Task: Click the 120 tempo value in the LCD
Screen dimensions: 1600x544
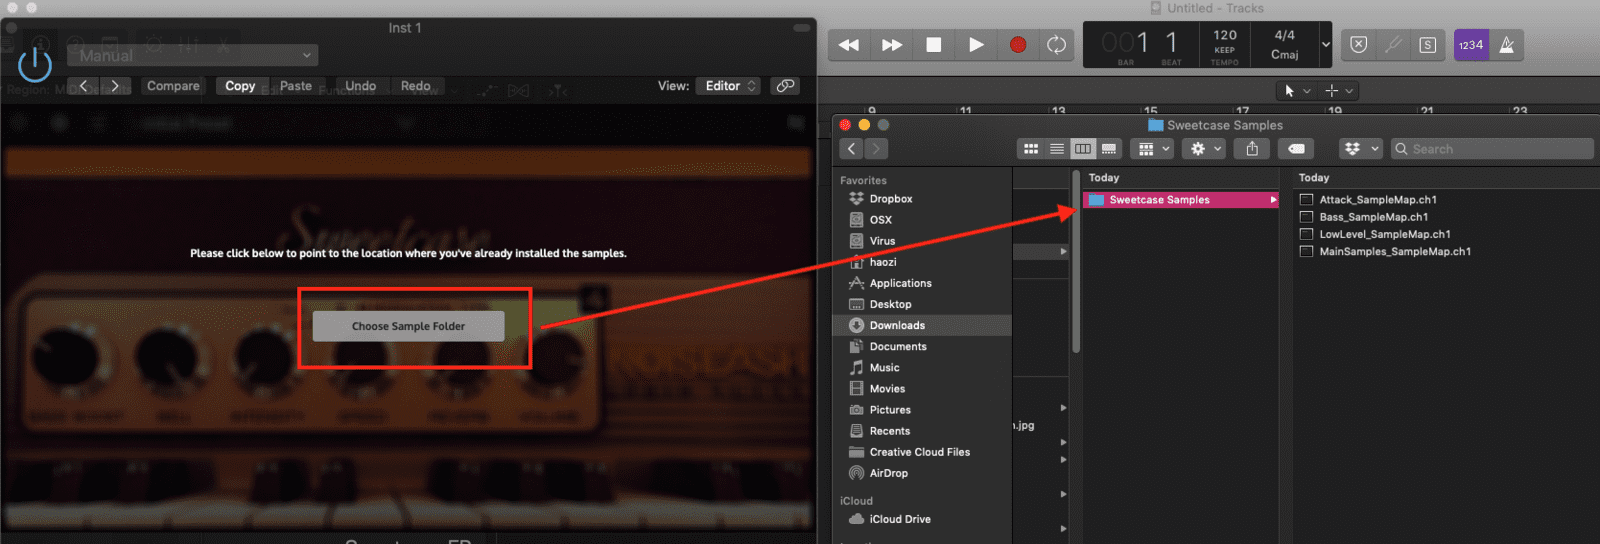Action: (x=1225, y=36)
